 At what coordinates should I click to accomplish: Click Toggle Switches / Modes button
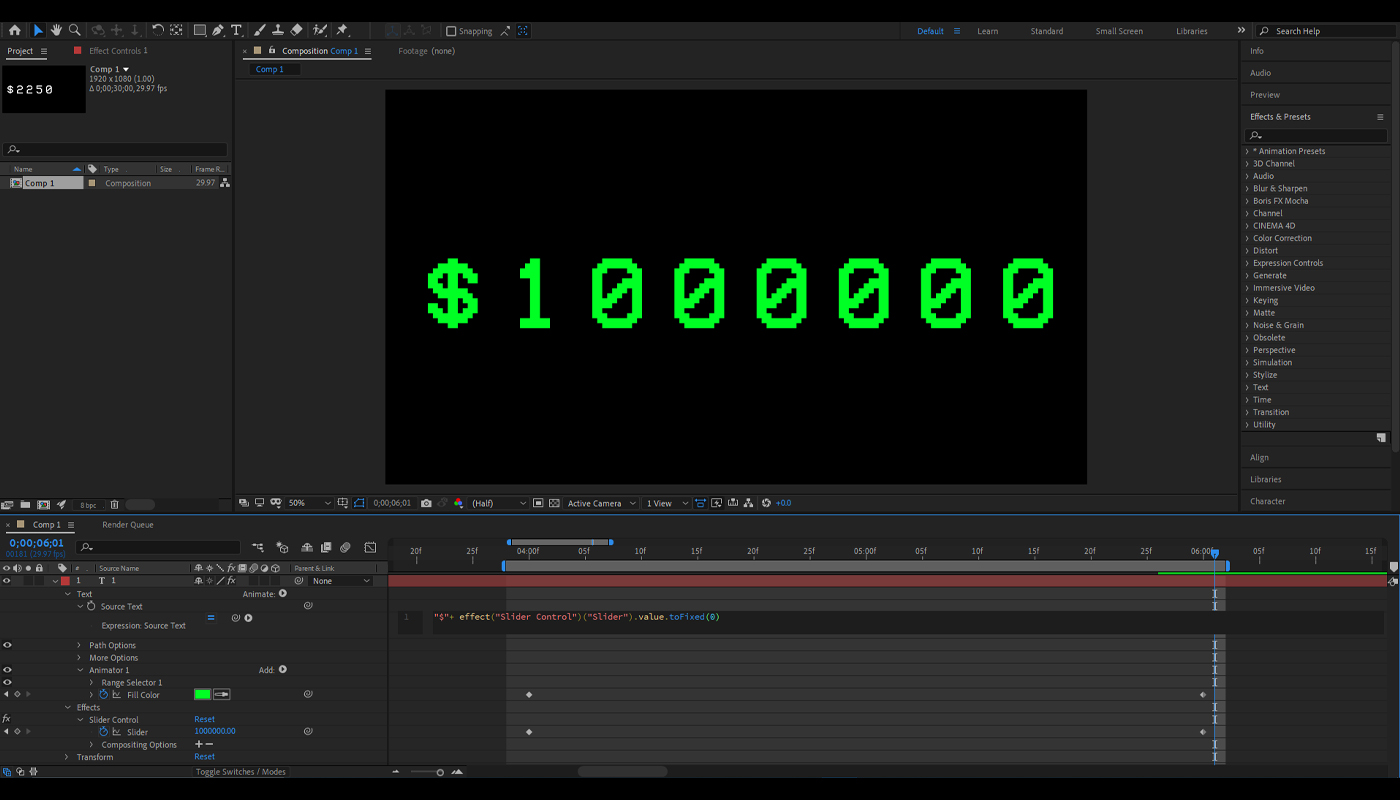click(240, 772)
